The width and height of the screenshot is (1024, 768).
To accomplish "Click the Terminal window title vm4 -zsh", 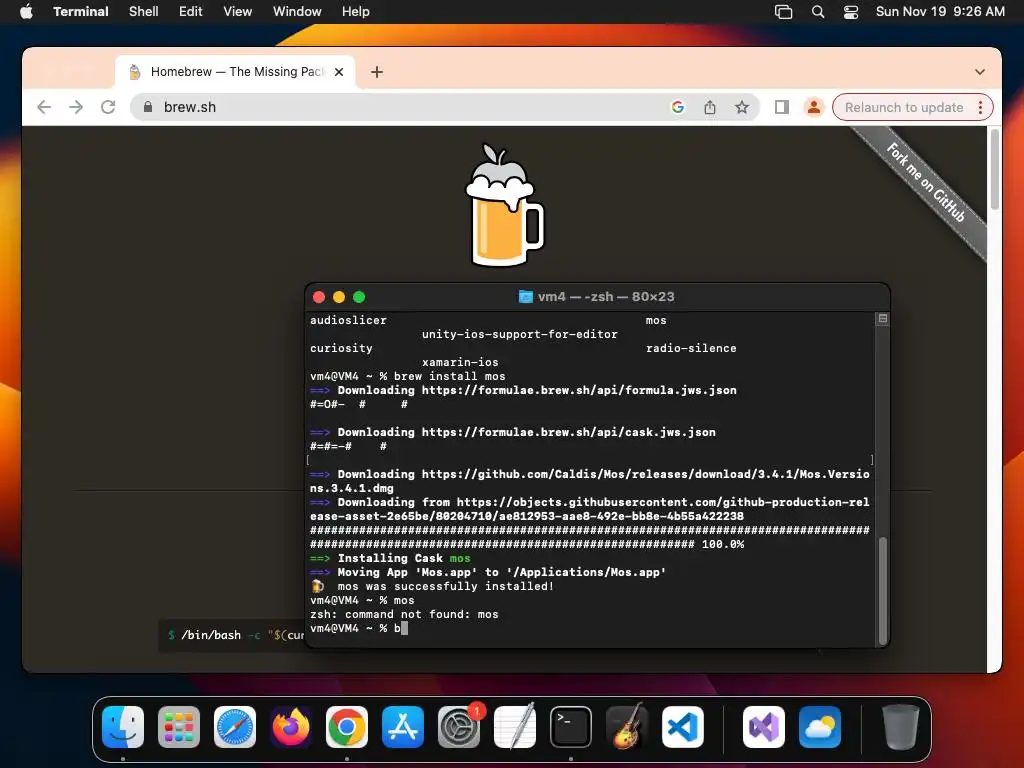I will [x=605, y=296].
